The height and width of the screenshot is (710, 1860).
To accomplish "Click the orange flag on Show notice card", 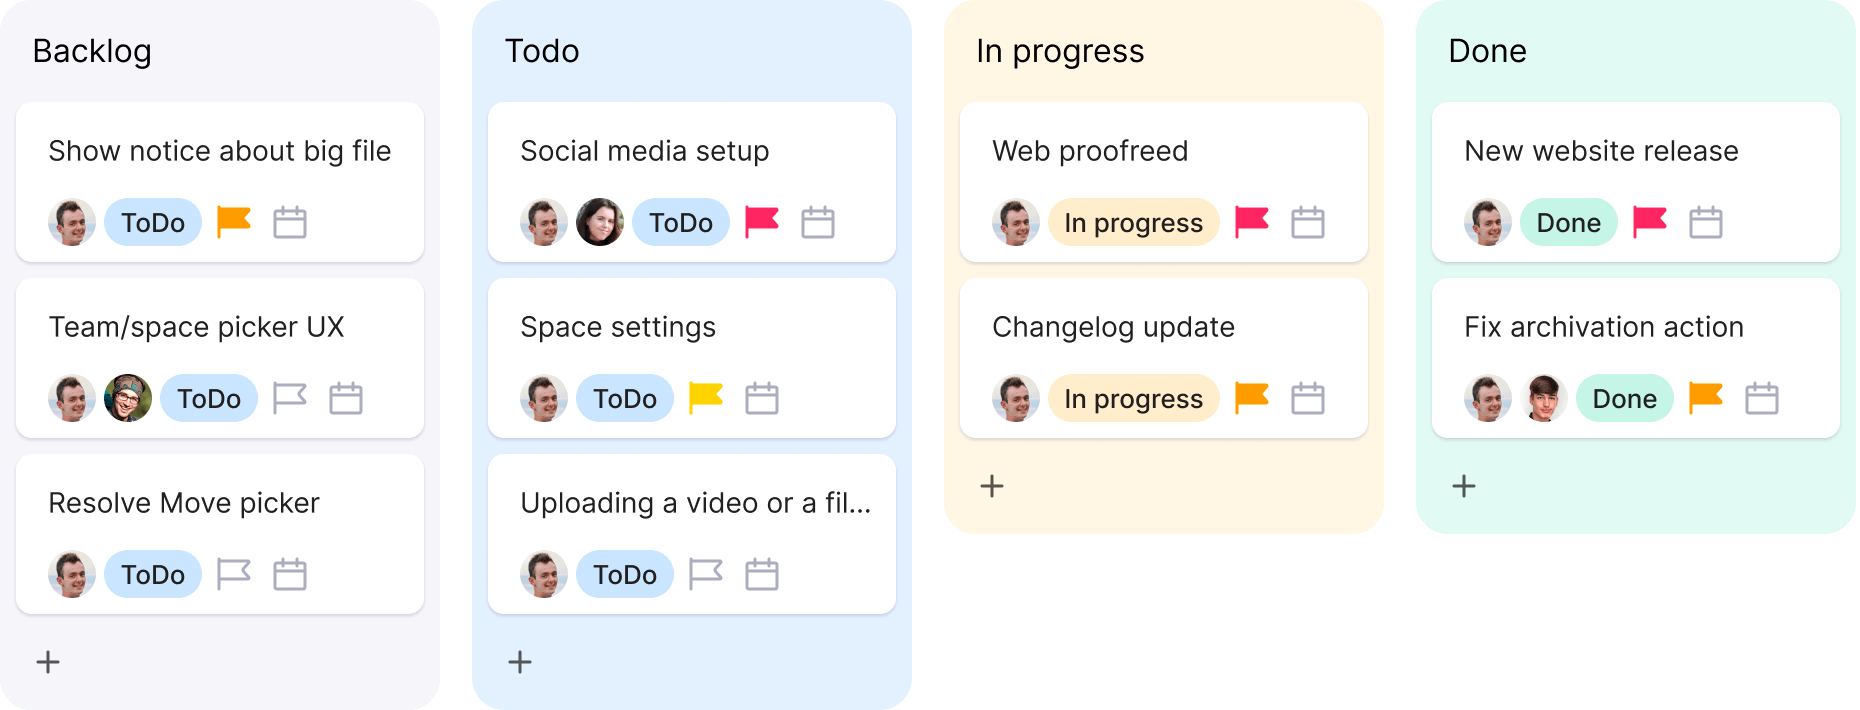I will pos(233,222).
